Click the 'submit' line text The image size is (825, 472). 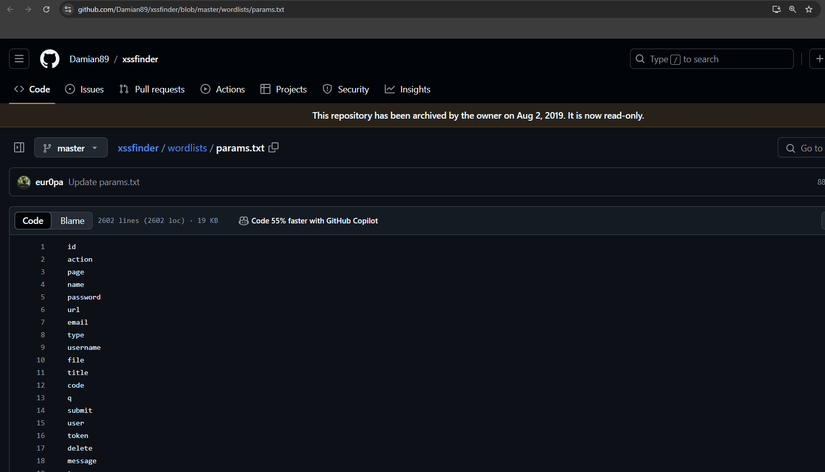(x=80, y=410)
